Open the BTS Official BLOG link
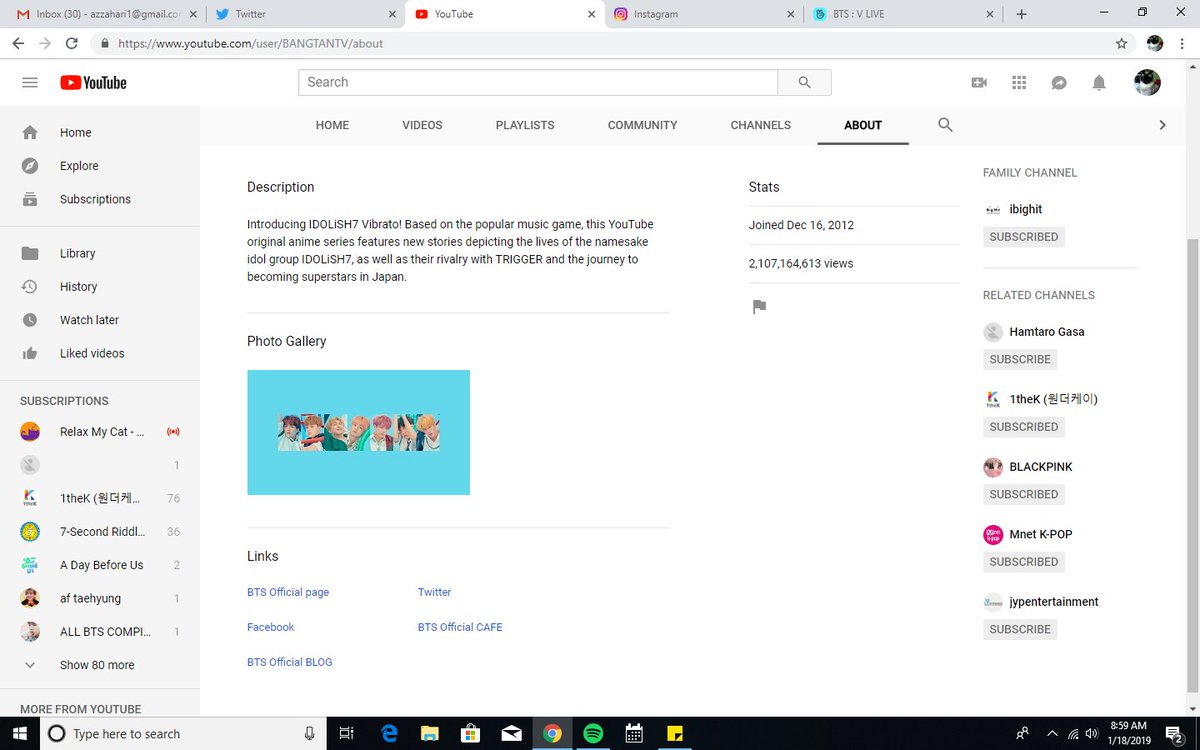This screenshot has width=1200, height=750. point(290,662)
